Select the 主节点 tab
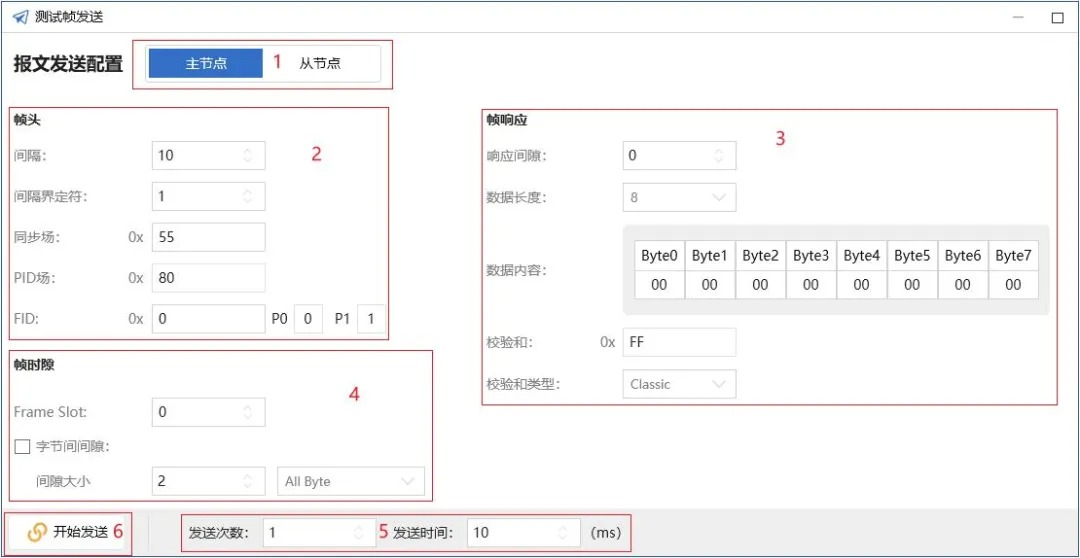This screenshot has width=1080, height=558. (x=206, y=64)
